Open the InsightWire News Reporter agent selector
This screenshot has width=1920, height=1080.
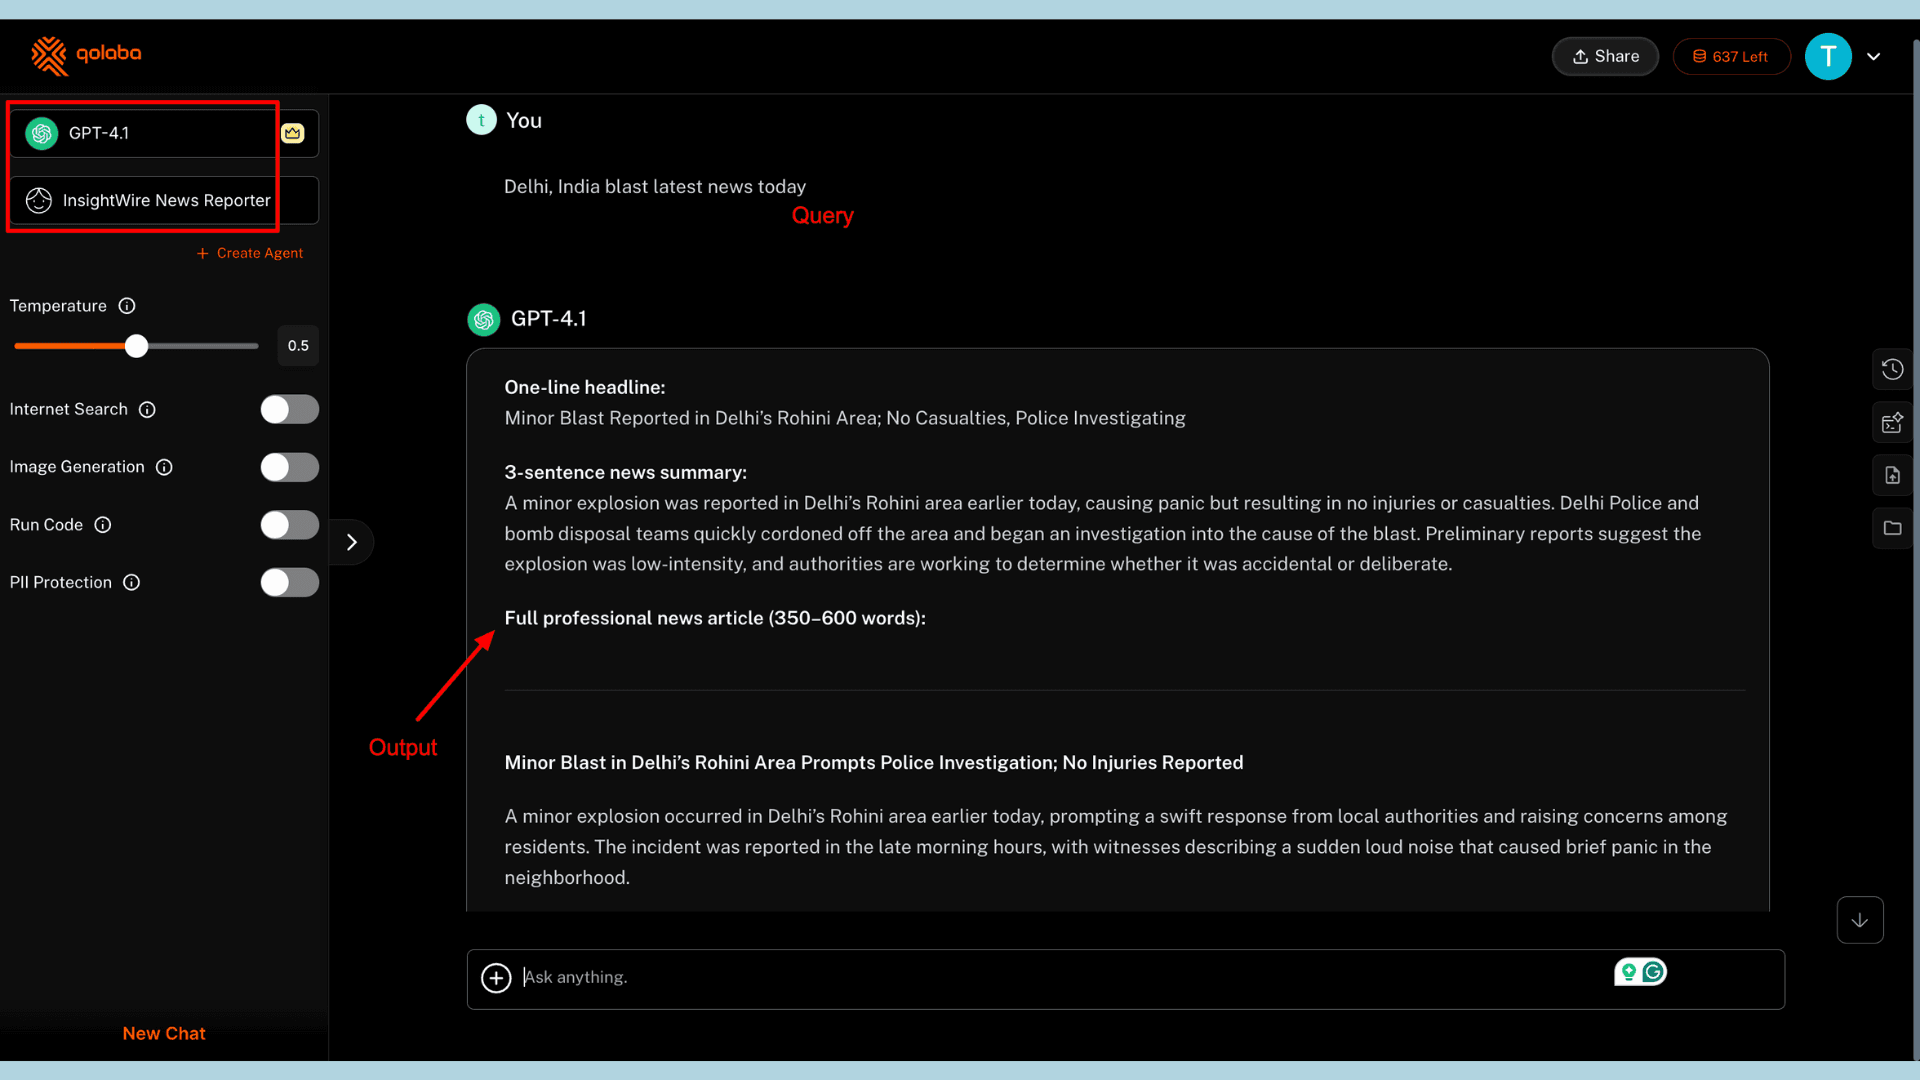(x=164, y=200)
